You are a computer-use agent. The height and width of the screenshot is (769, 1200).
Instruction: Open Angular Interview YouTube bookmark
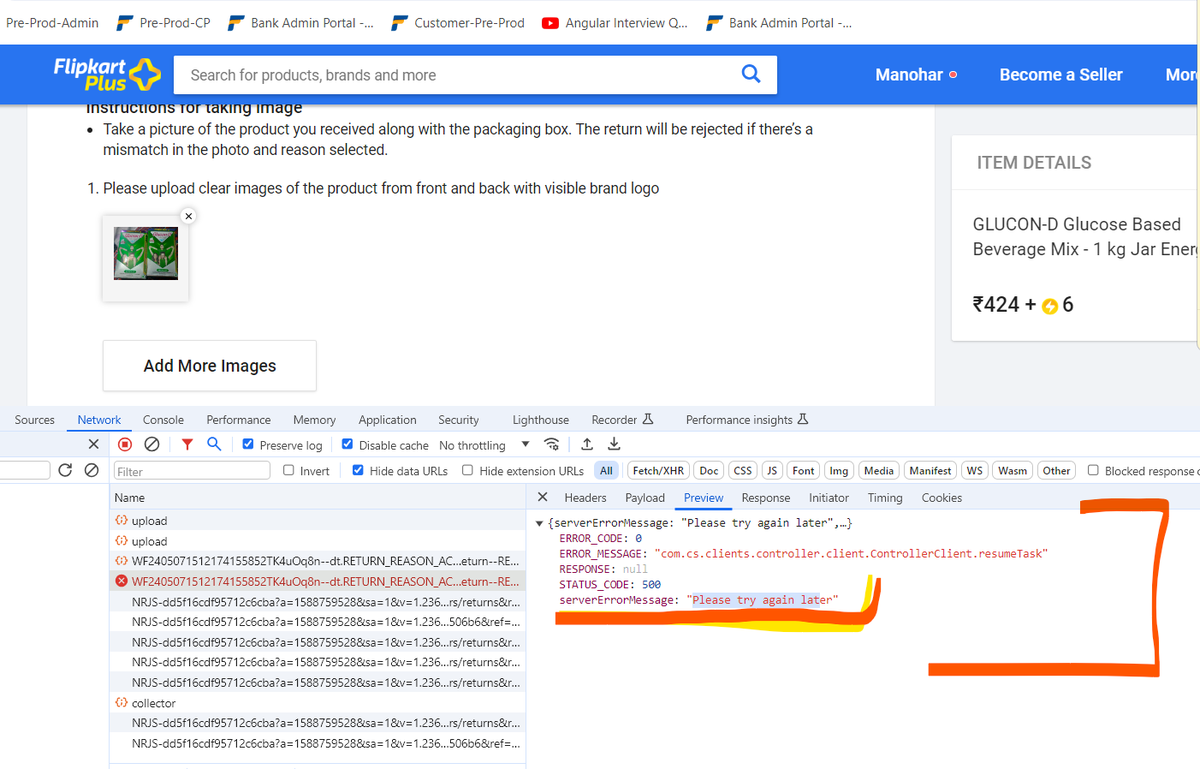click(614, 22)
